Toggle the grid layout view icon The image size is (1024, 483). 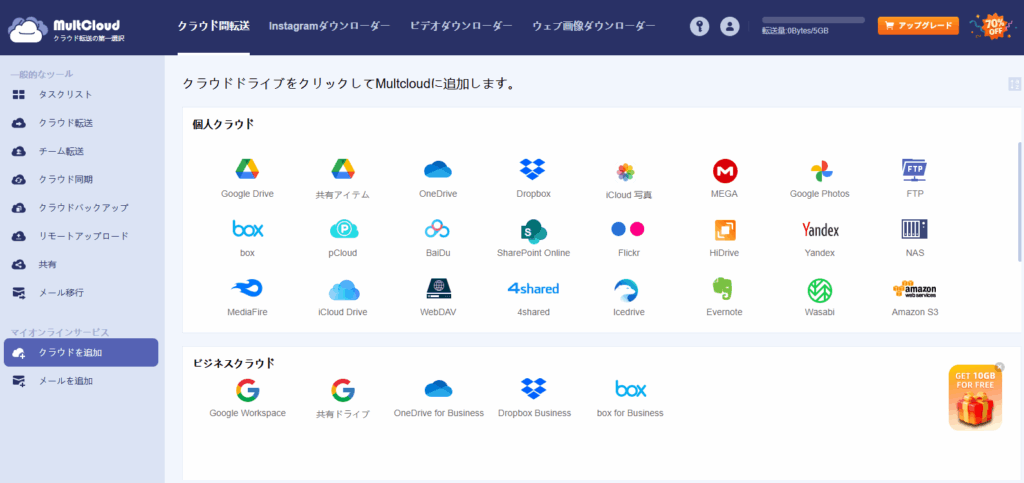point(1015,85)
